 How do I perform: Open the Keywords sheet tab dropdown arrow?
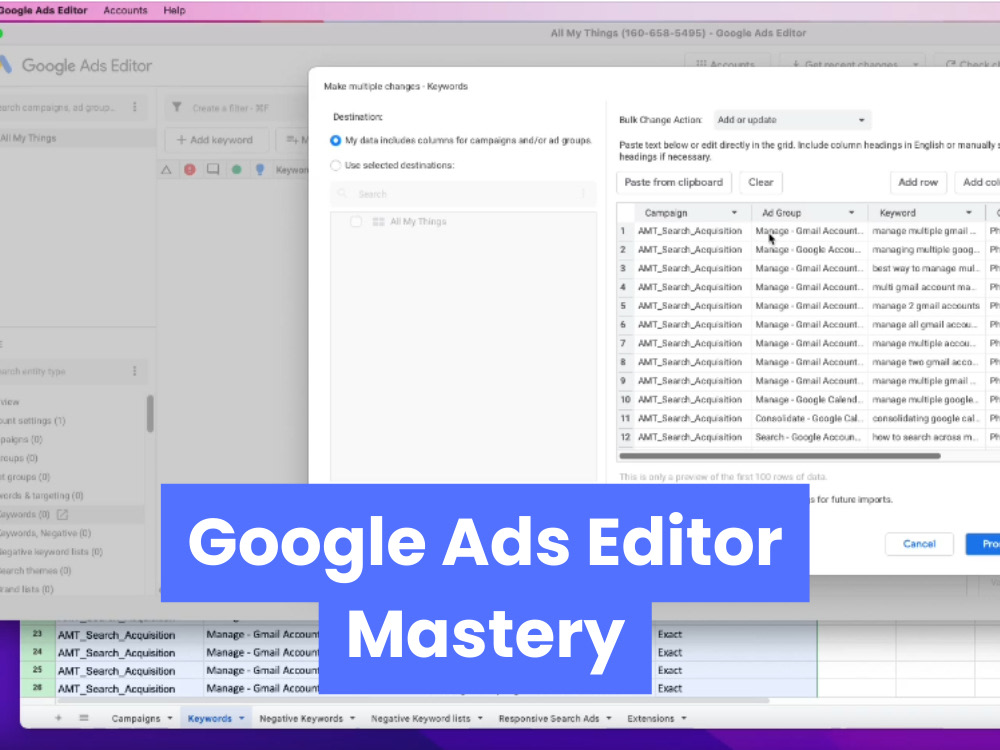(x=242, y=718)
